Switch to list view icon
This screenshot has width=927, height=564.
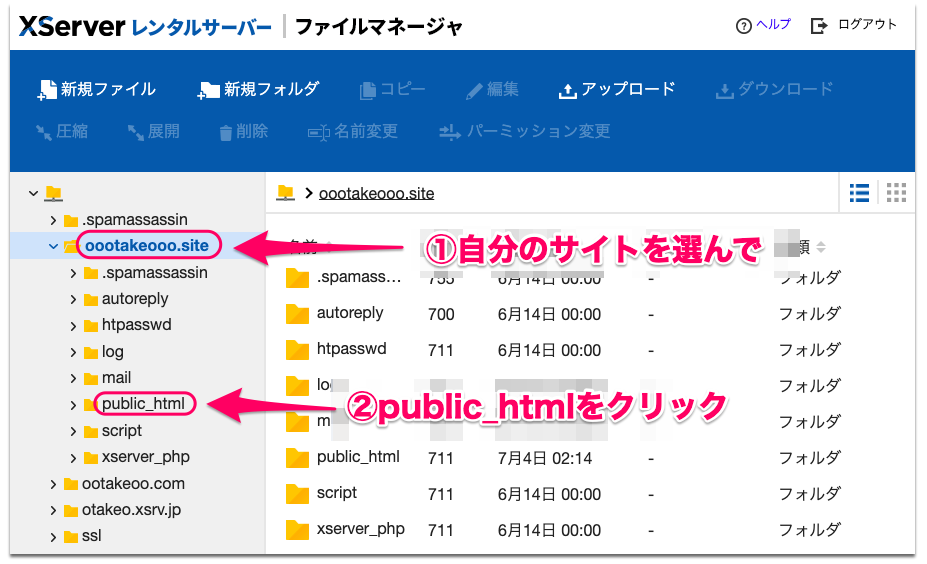859,193
